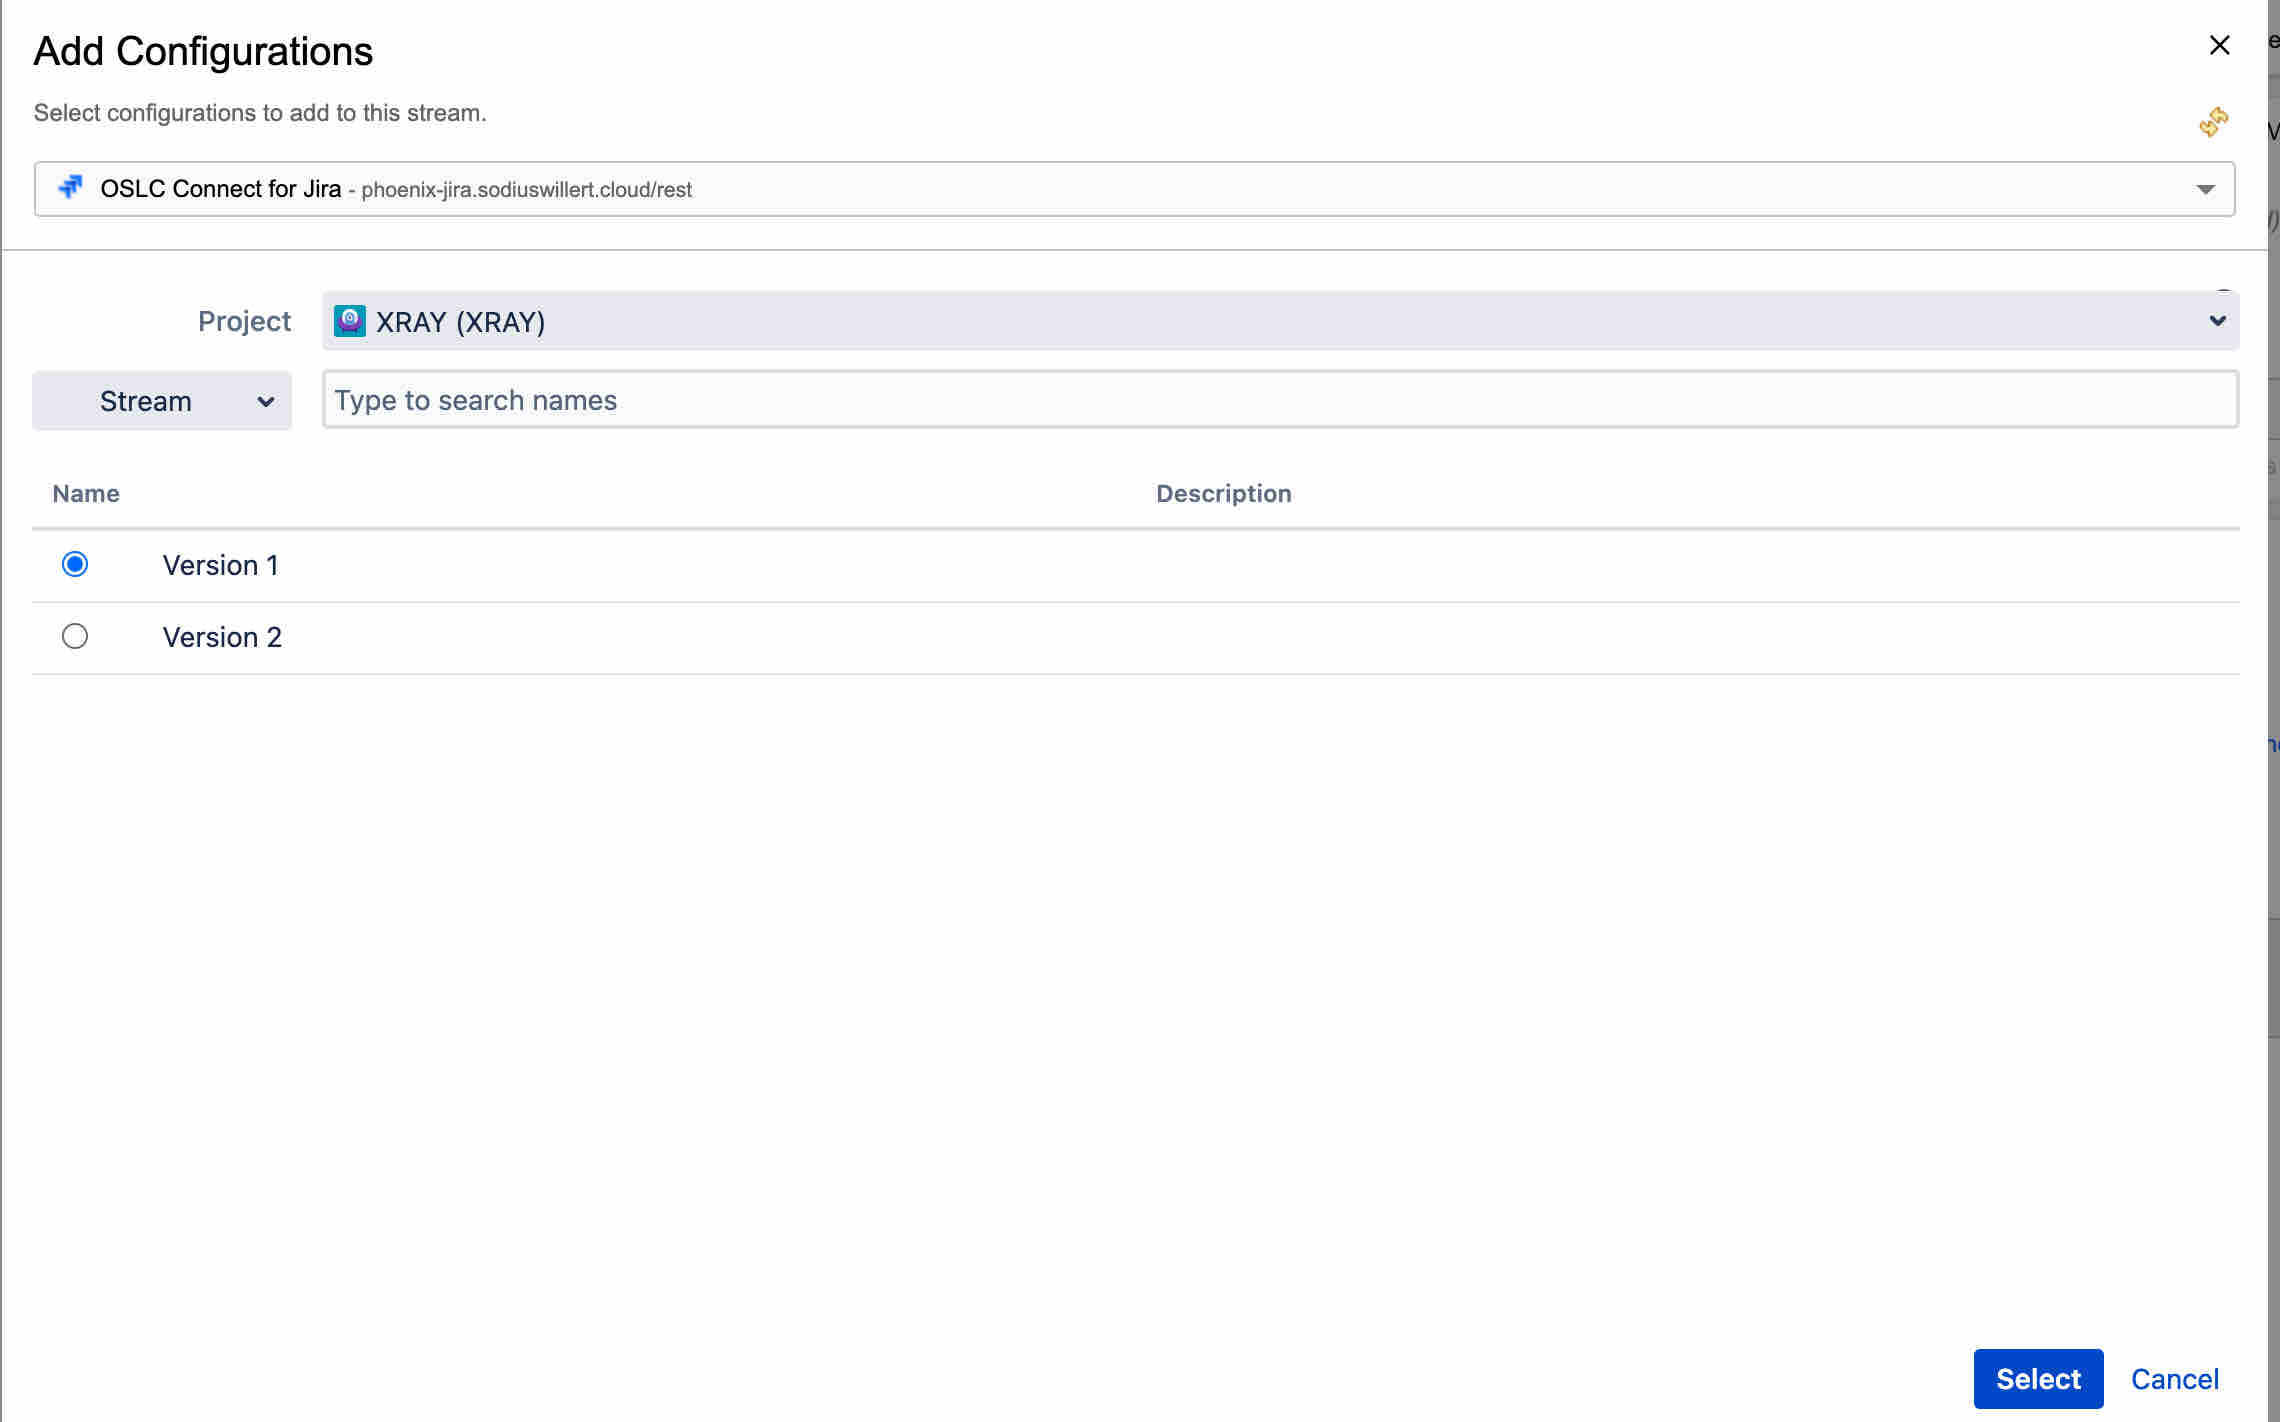
Task: Click the Description column header
Action: (x=1223, y=494)
